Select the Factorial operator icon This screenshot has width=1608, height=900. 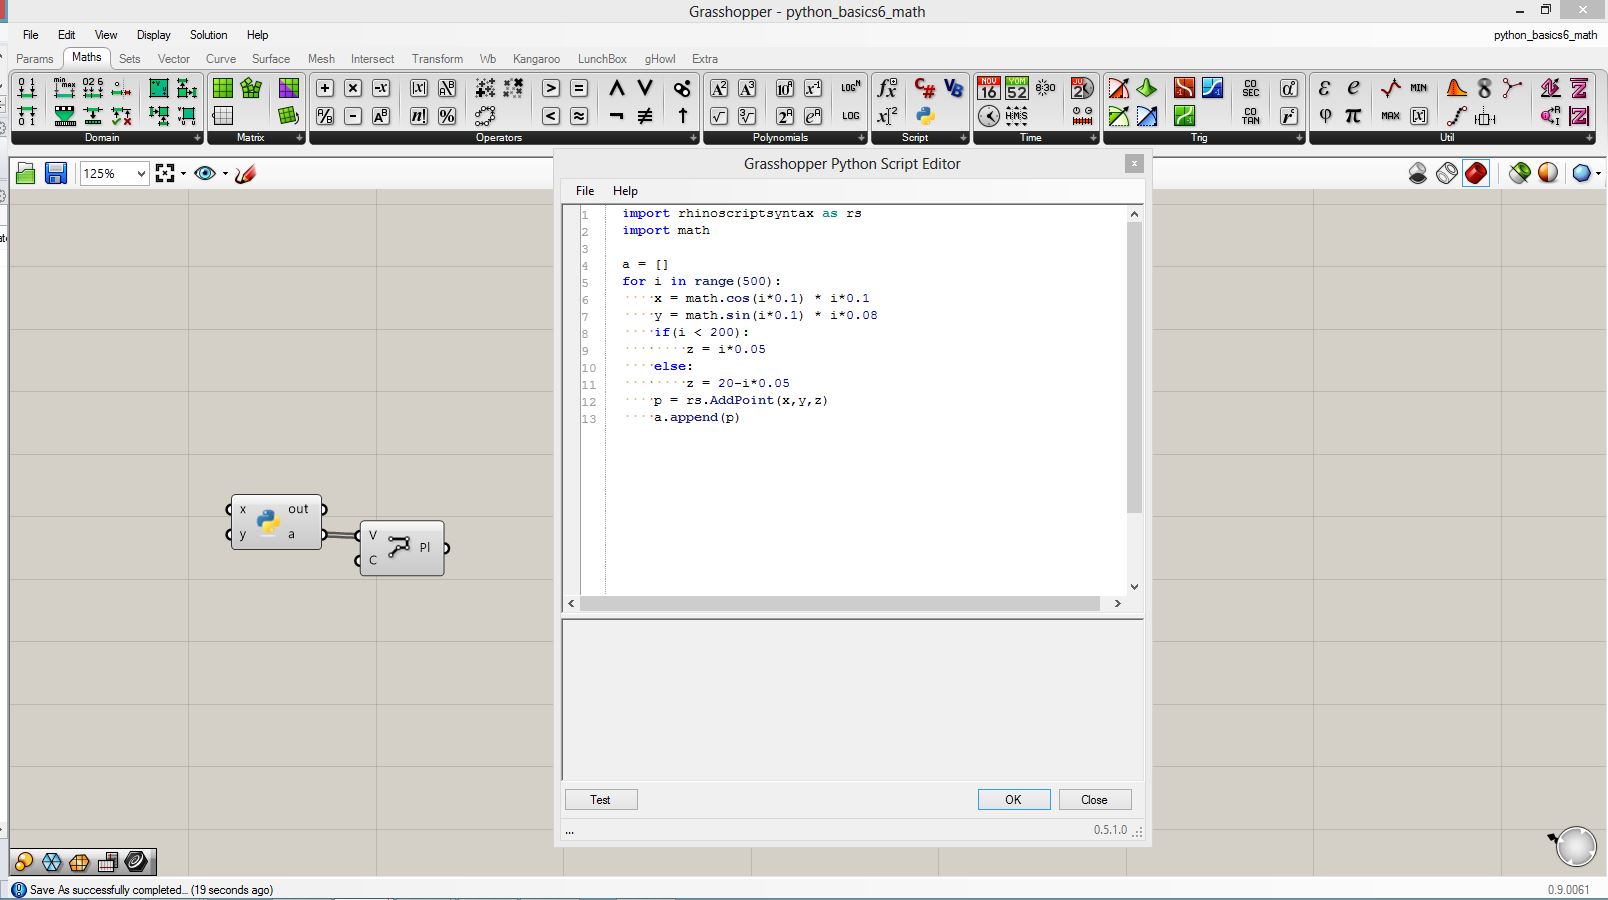click(x=419, y=116)
